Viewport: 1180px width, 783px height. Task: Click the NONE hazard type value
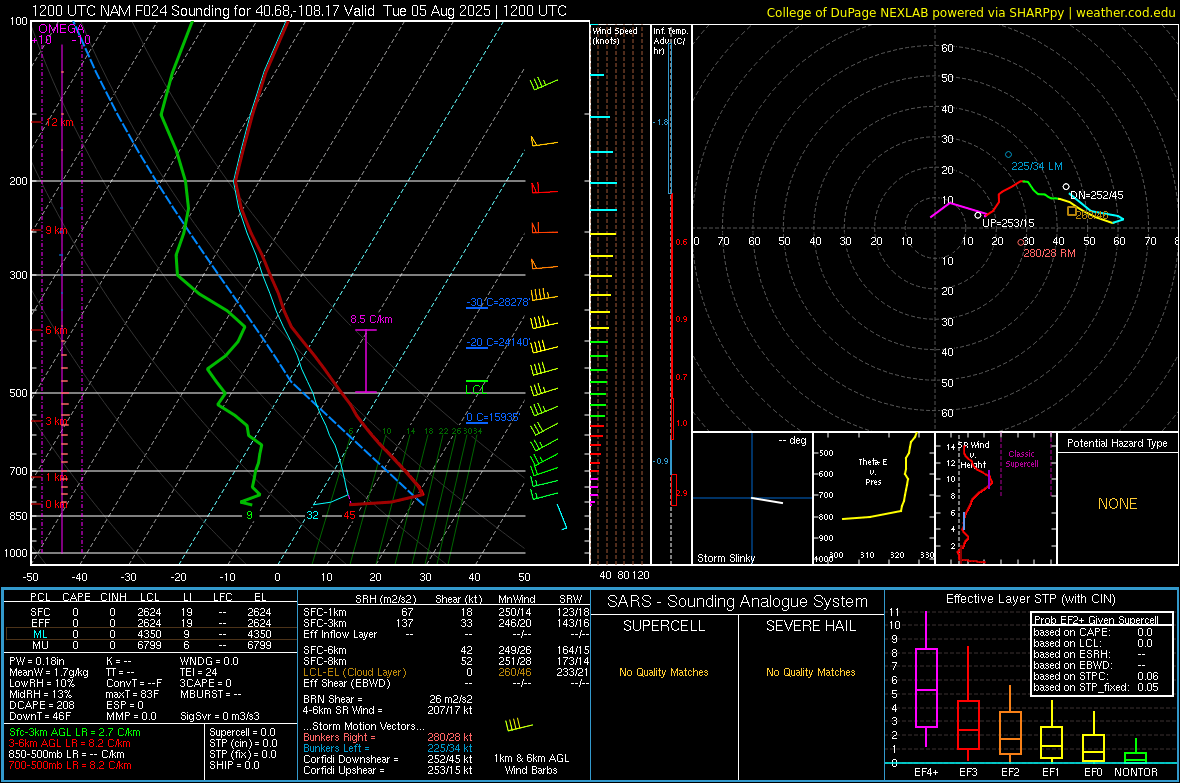pyautogui.click(x=1117, y=504)
